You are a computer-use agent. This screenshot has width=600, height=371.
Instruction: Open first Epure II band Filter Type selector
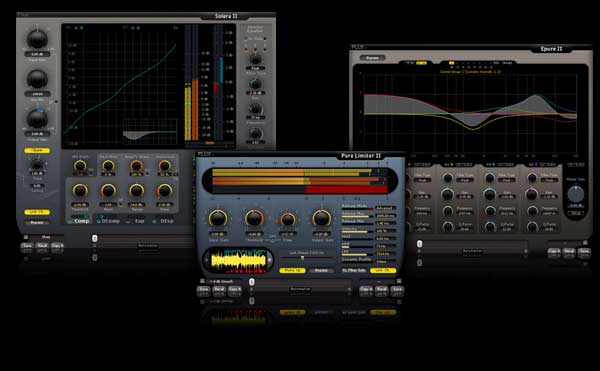point(422,180)
